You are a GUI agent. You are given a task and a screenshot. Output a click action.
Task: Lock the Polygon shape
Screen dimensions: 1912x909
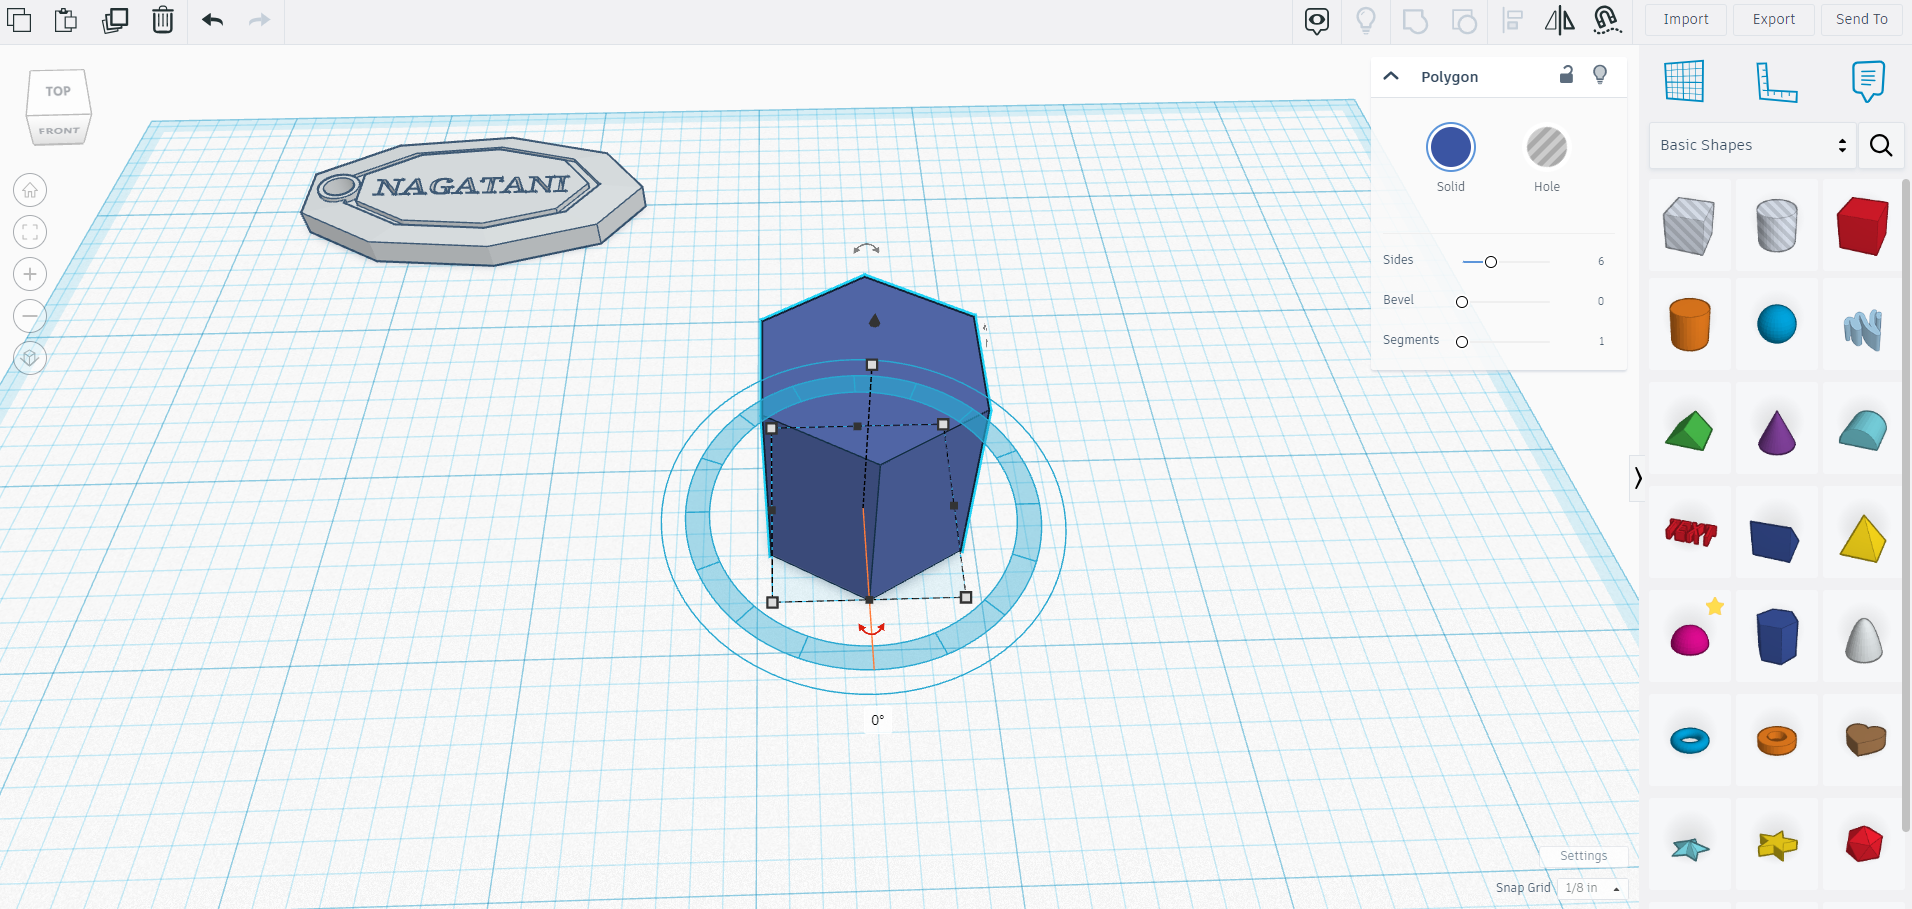(1566, 75)
